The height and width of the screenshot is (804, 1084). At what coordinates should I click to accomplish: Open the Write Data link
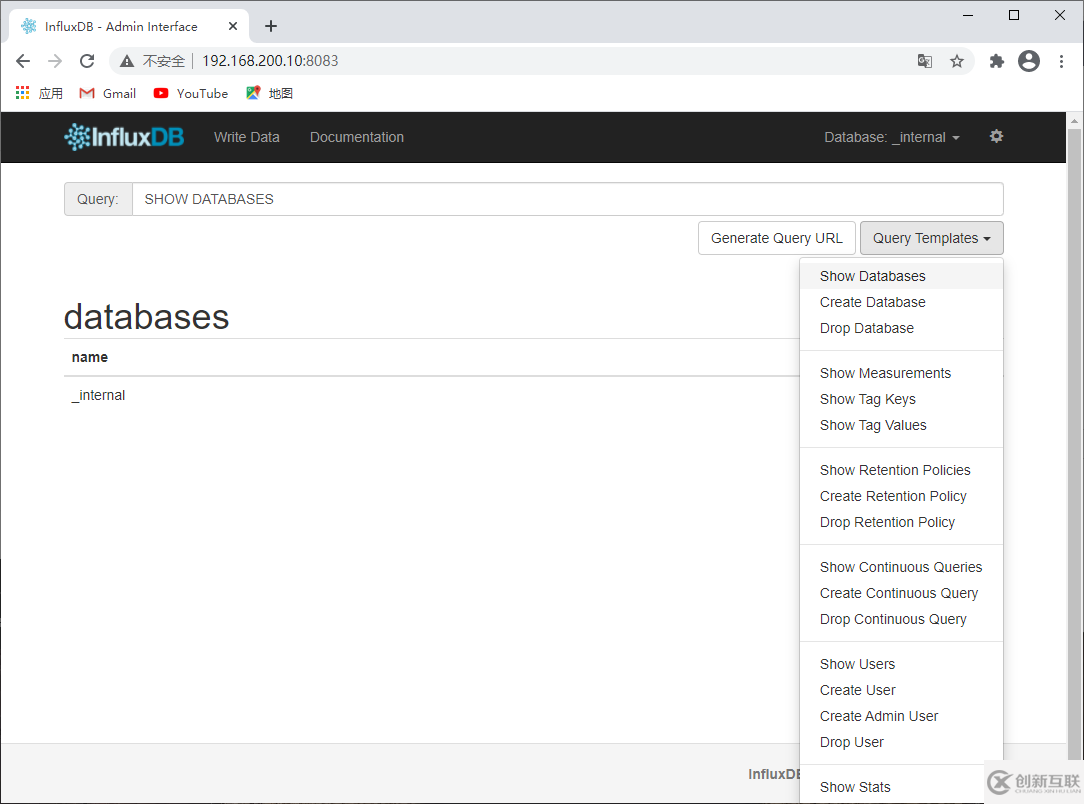click(247, 137)
